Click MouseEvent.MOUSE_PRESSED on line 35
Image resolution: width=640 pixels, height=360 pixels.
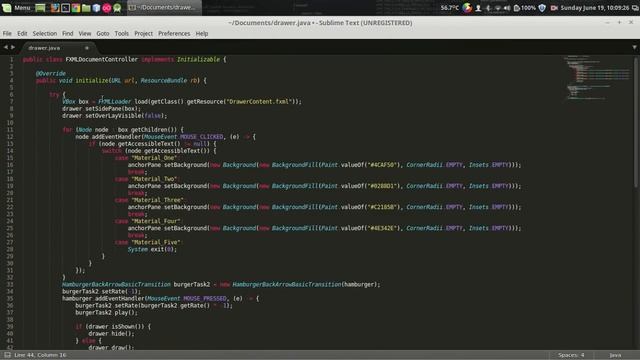pos(186,299)
